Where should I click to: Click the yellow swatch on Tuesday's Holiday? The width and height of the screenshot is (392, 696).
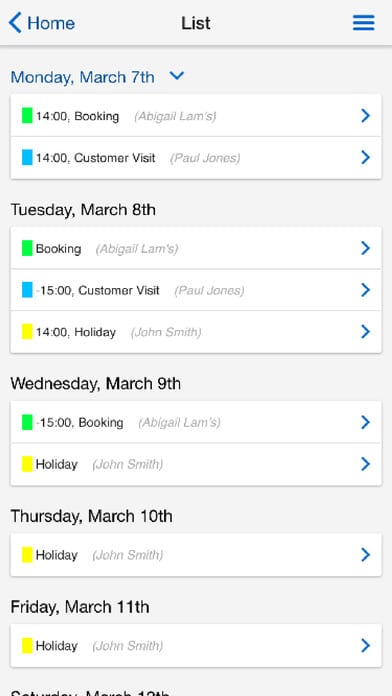(27, 332)
